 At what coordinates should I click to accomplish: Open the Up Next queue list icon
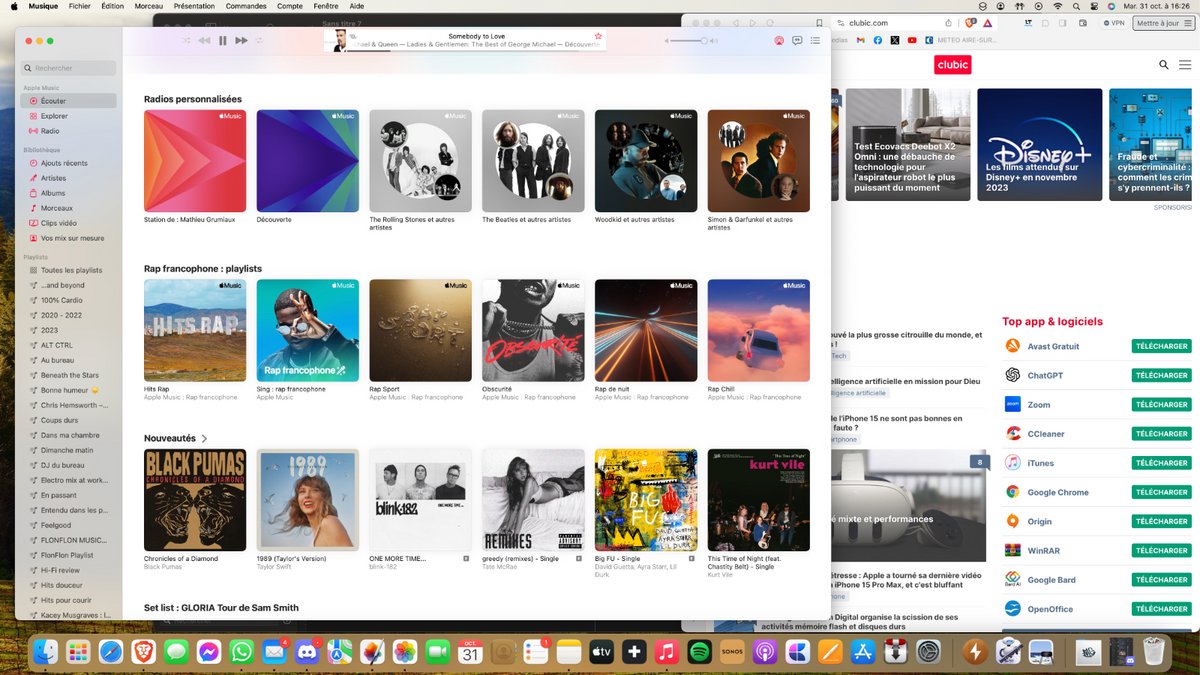pos(815,41)
